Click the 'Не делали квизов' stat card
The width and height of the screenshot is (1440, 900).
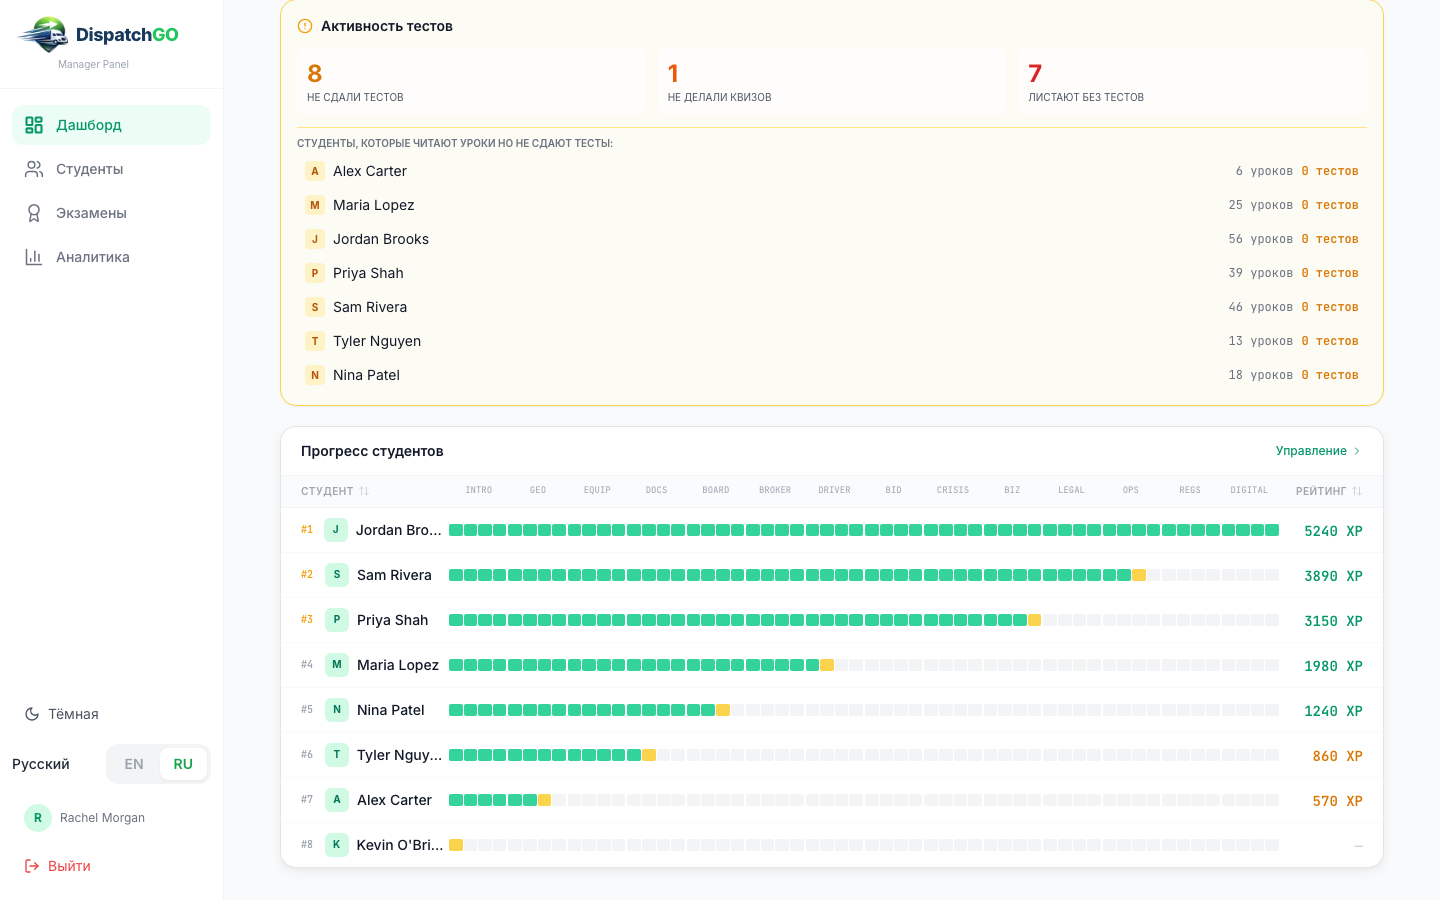832,82
